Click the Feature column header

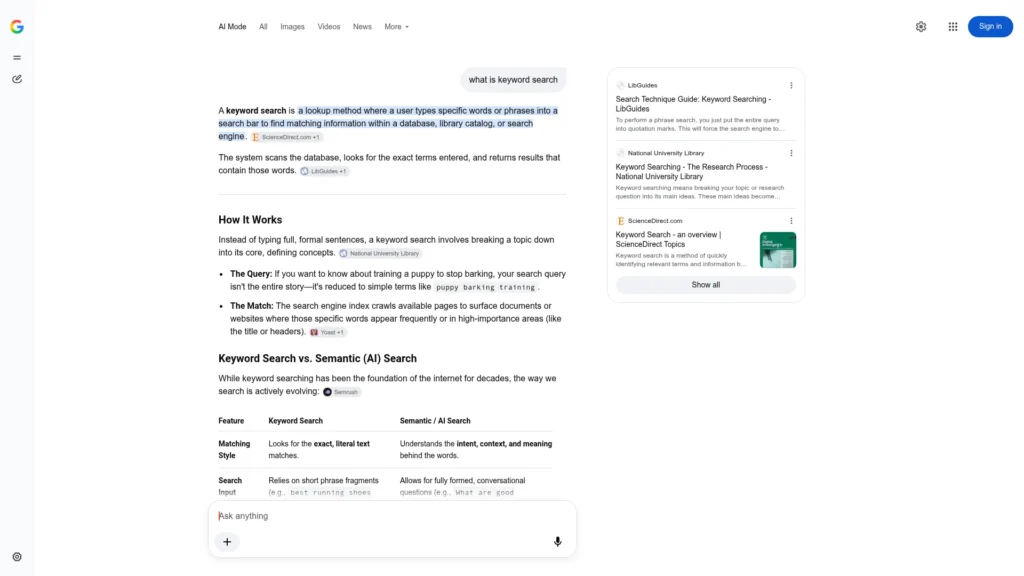click(231, 421)
